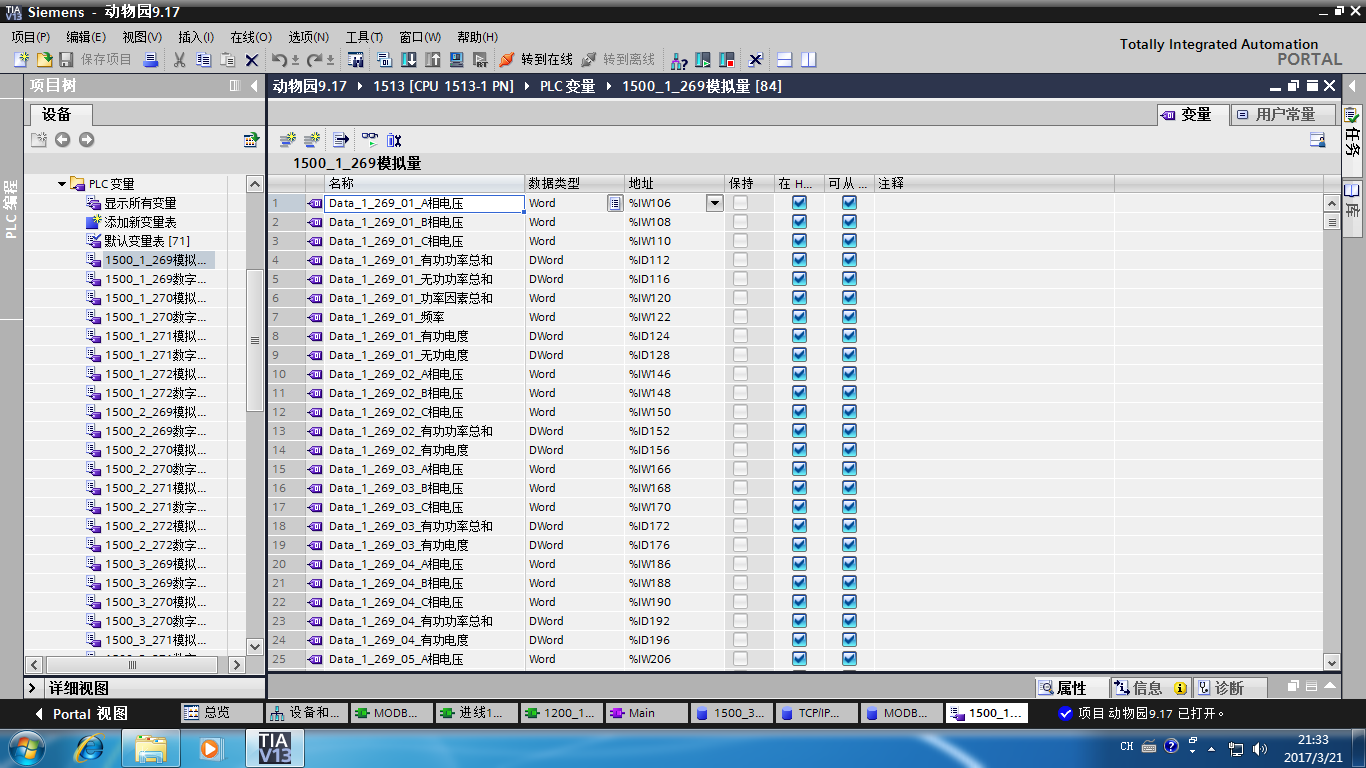Viewport: 1366px width, 768px height.
Task: Click the Monitor all glasses icon
Action: point(370,140)
